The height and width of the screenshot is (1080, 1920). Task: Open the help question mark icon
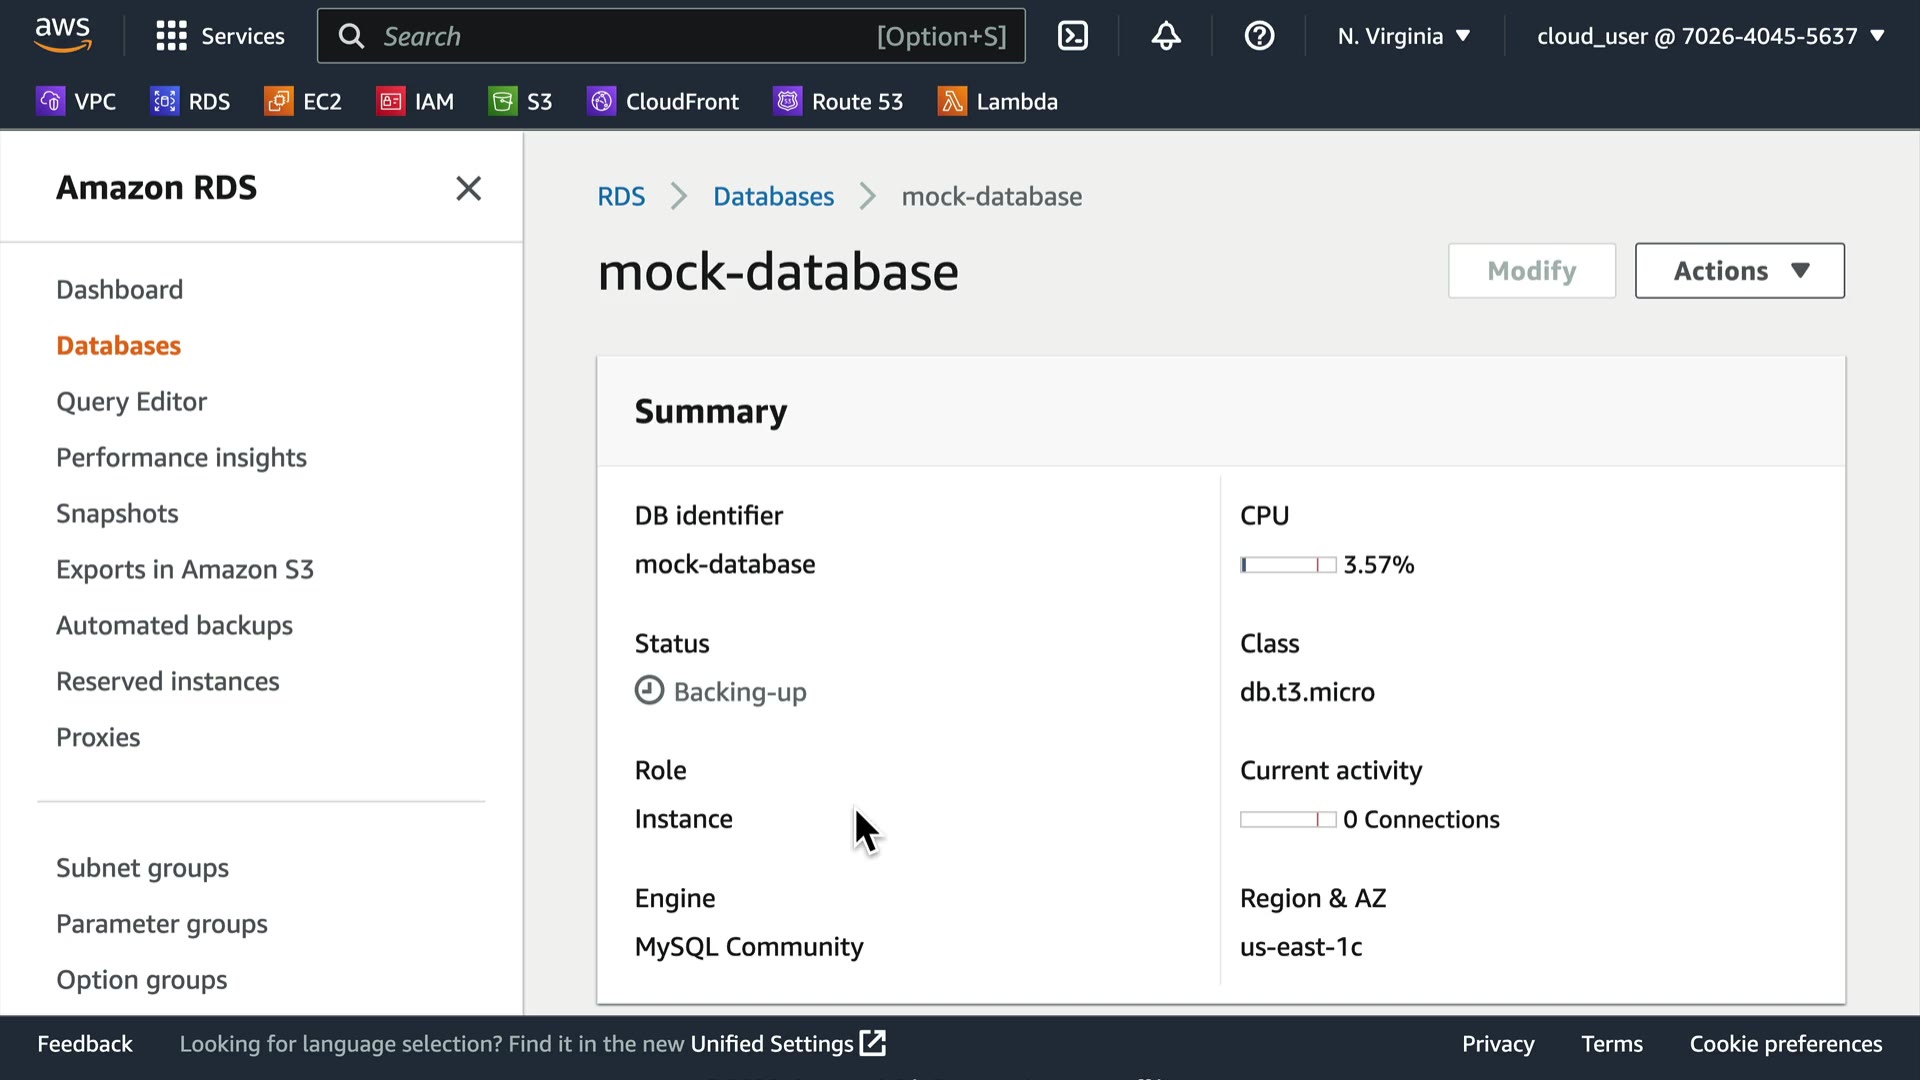click(1259, 36)
